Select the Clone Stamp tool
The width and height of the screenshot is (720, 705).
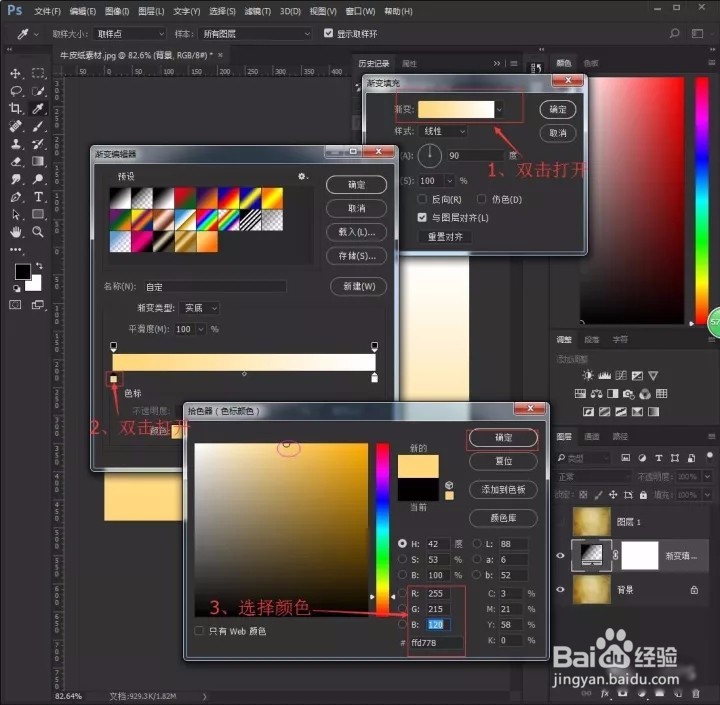[16, 144]
